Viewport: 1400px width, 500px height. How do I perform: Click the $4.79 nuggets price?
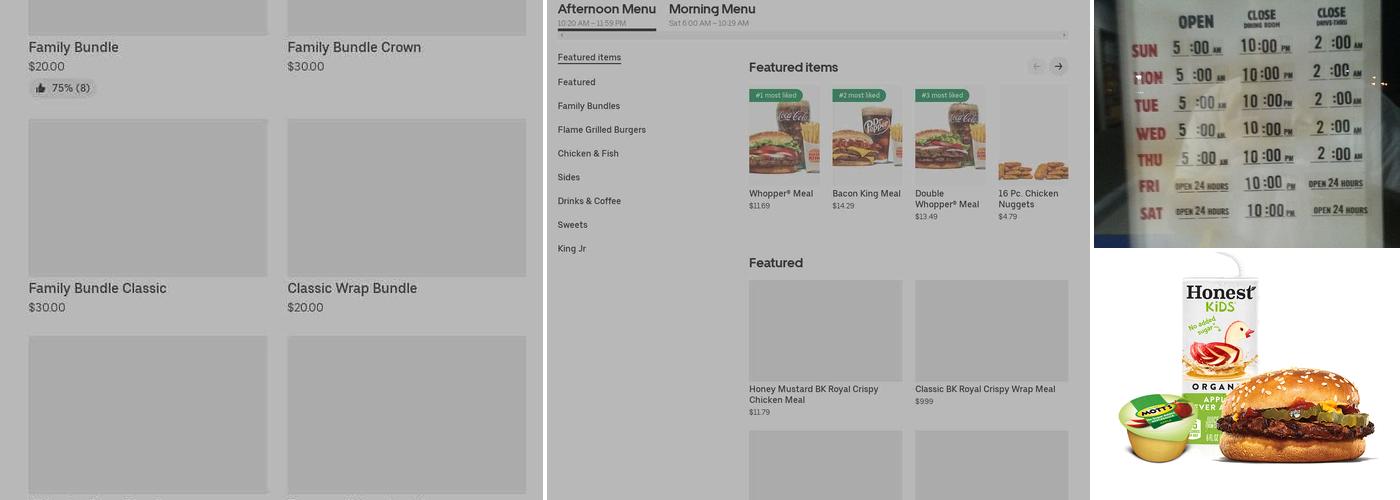(x=1007, y=216)
